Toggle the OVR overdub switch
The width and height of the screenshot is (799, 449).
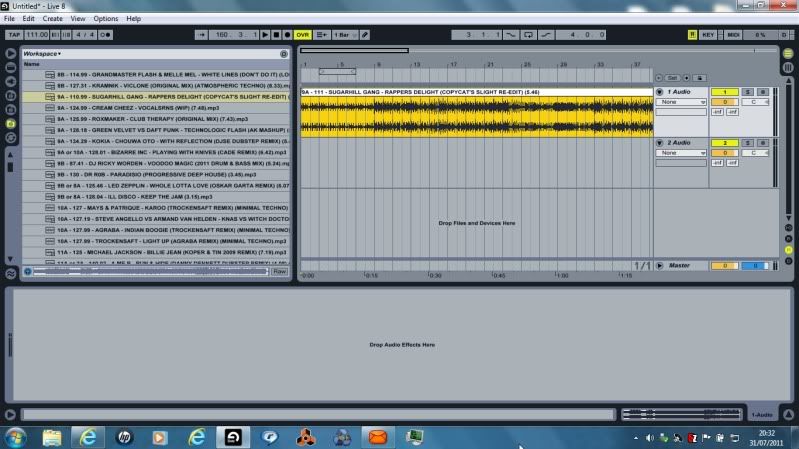click(302, 34)
